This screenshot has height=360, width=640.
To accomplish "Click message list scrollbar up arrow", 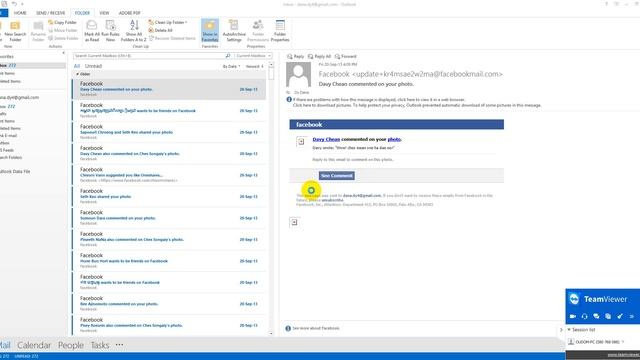I will 271,65.
